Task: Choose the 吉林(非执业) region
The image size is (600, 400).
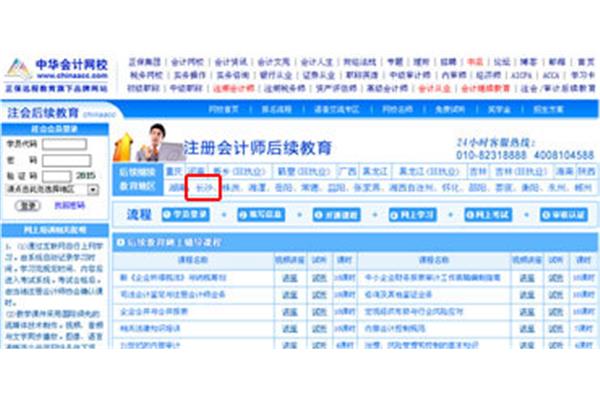Action: click(x=521, y=171)
